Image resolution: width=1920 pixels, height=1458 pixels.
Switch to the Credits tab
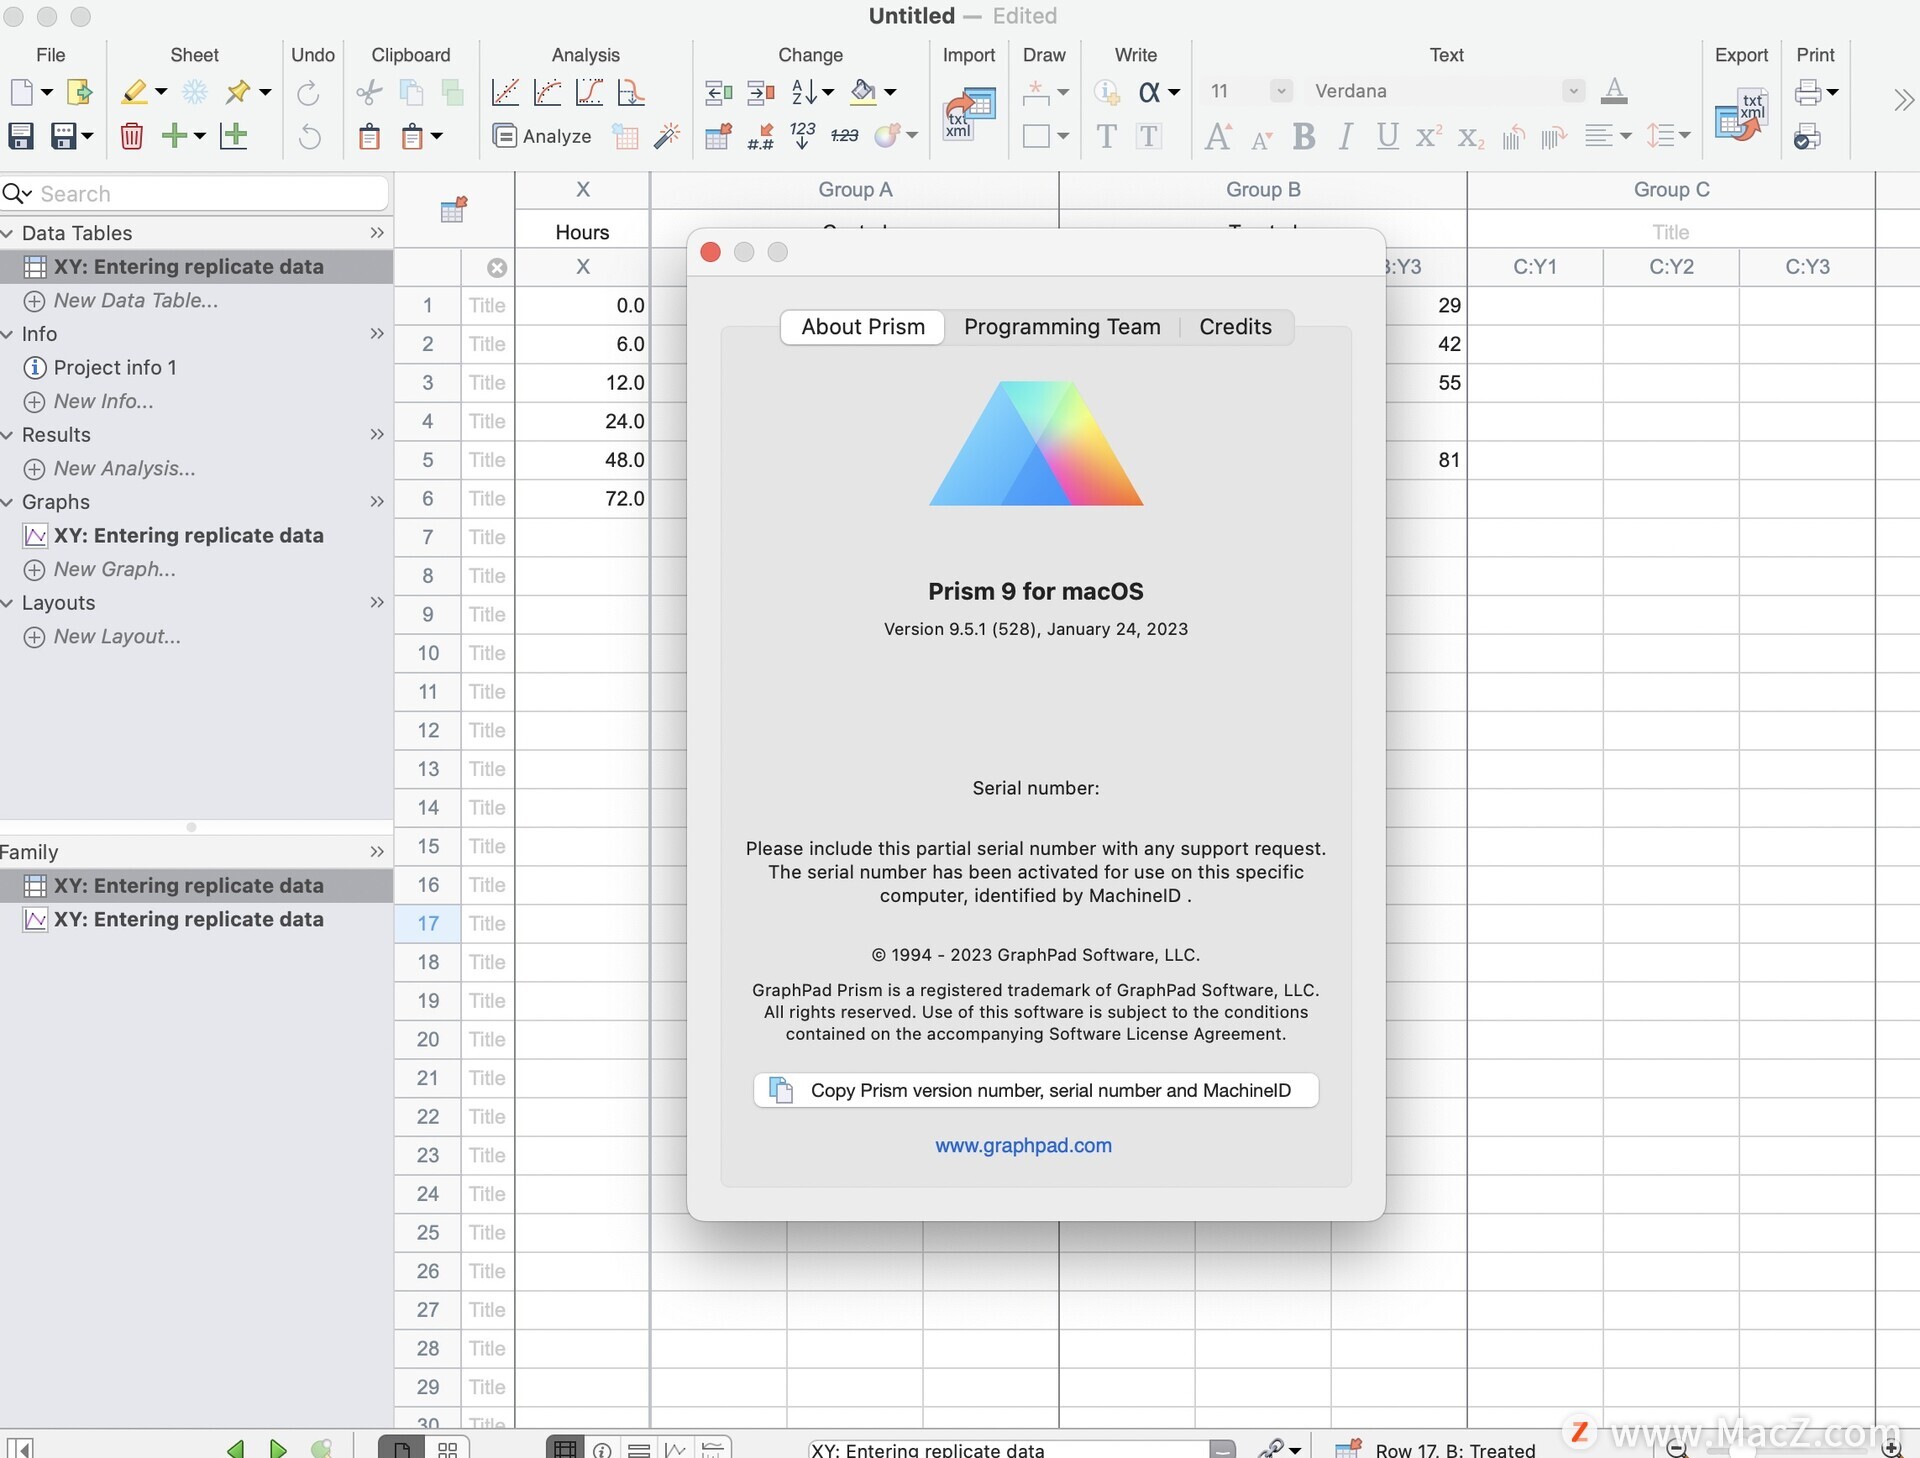1235,327
